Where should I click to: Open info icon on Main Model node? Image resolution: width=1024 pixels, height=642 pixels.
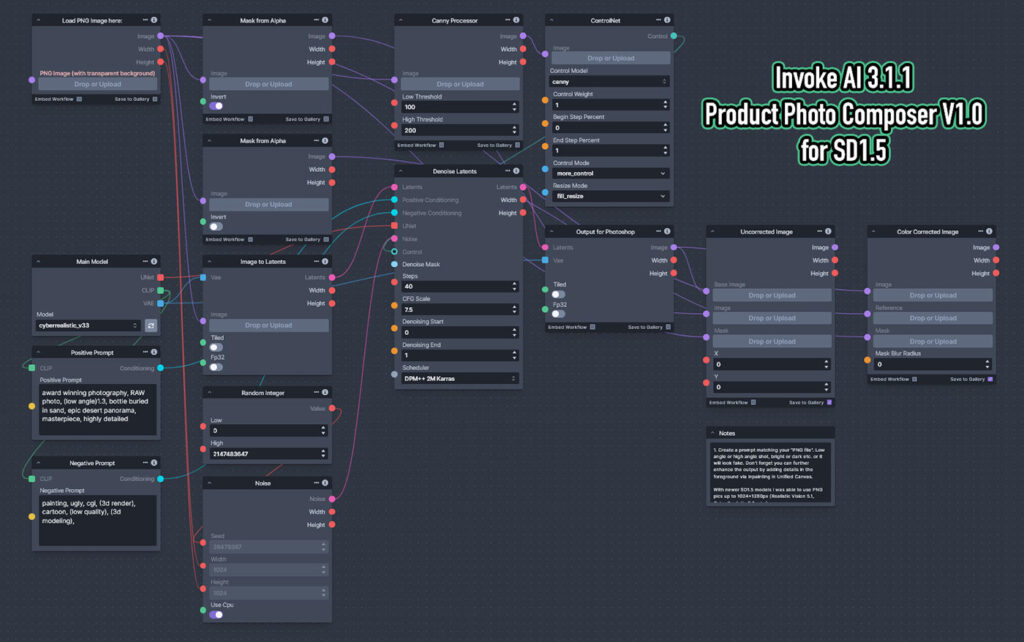coord(154,261)
